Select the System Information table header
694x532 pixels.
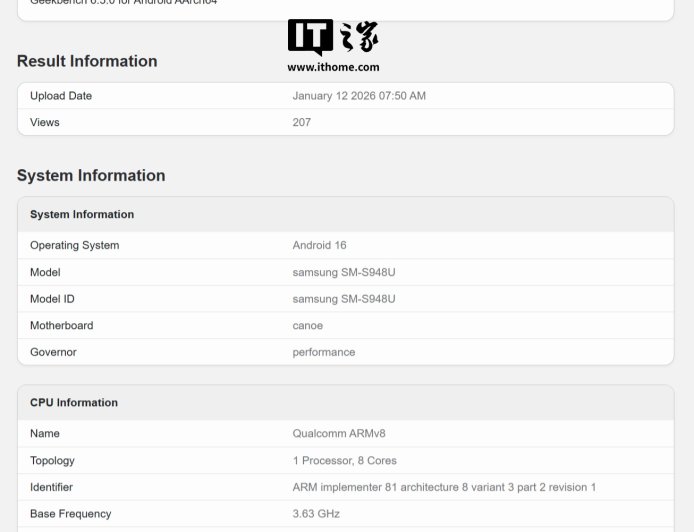pos(82,214)
